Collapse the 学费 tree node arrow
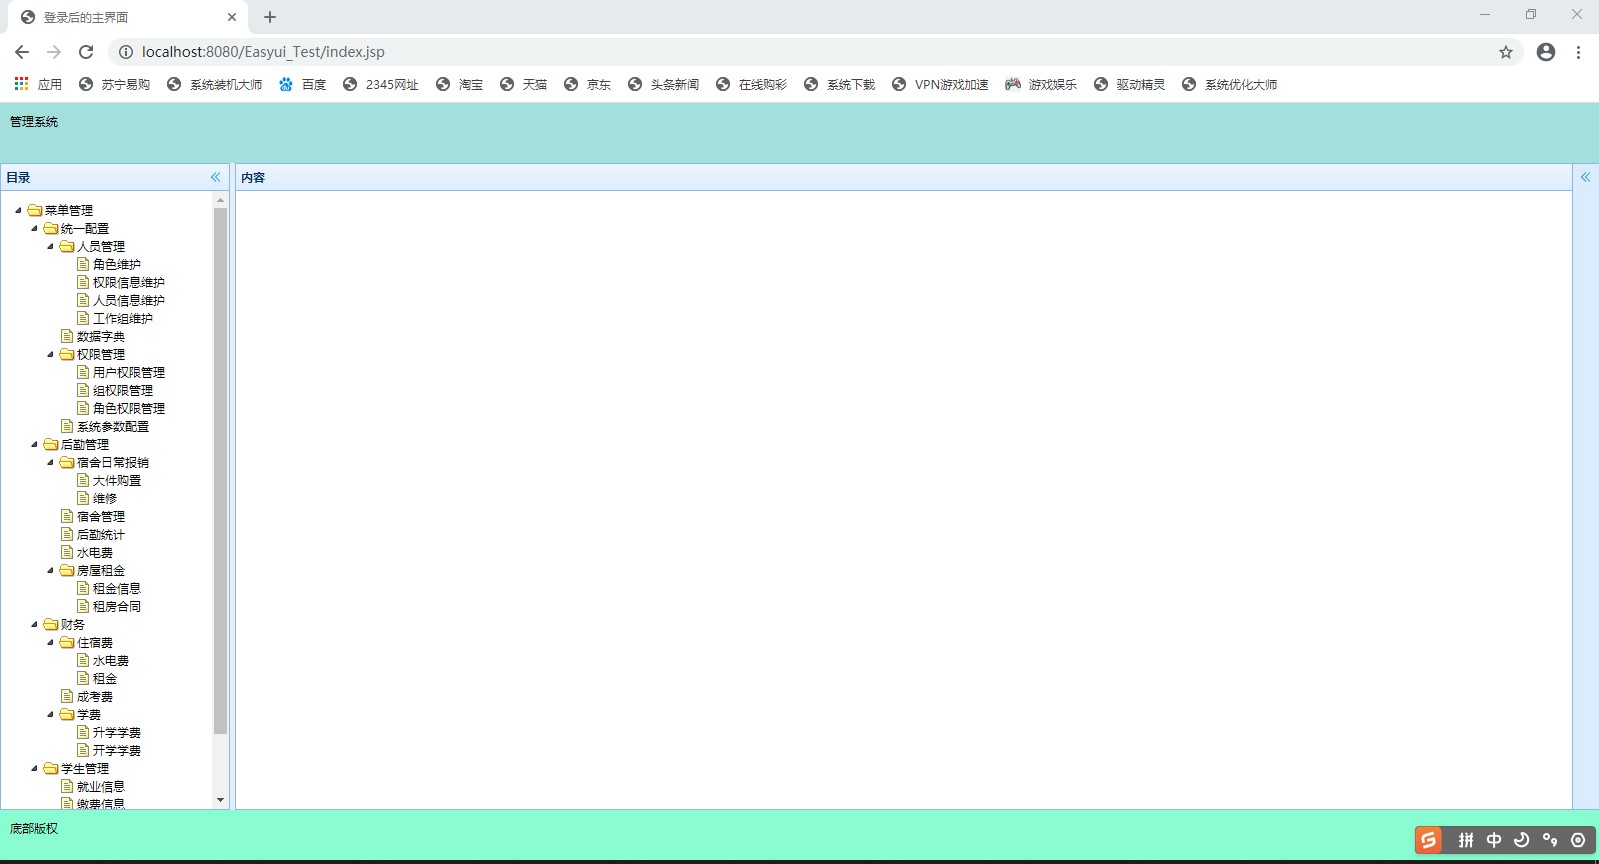 pyautogui.click(x=50, y=714)
